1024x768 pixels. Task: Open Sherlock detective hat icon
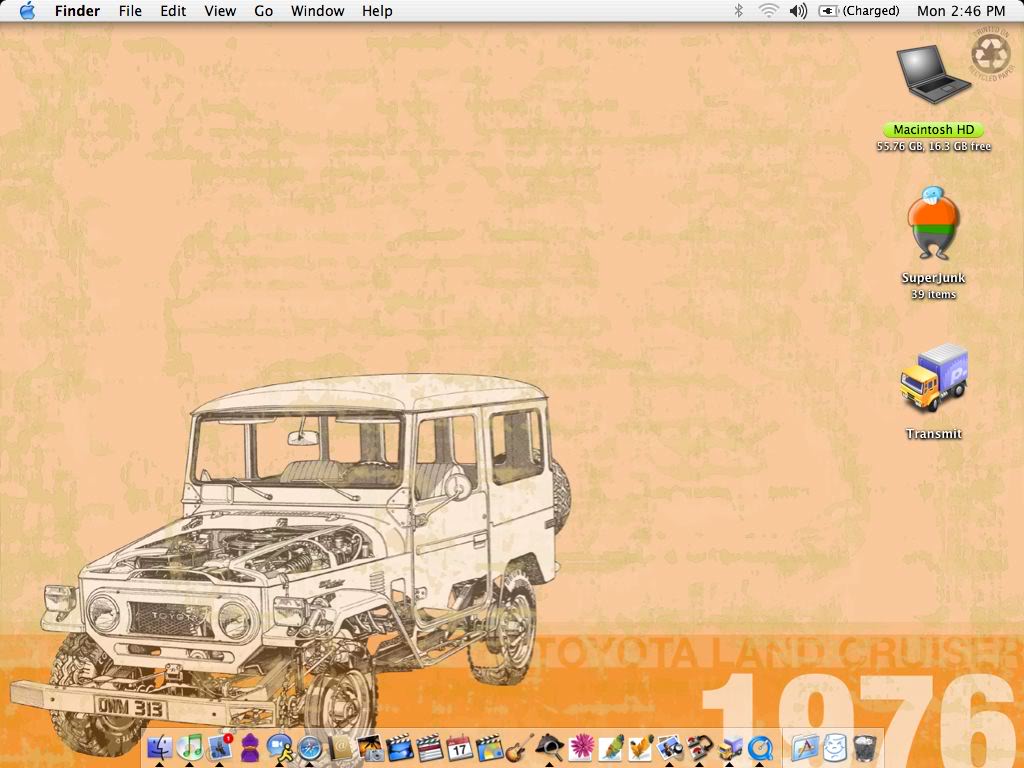(x=550, y=747)
